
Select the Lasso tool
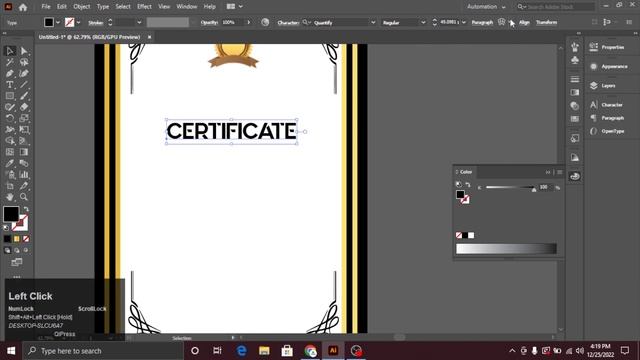click(24, 62)
